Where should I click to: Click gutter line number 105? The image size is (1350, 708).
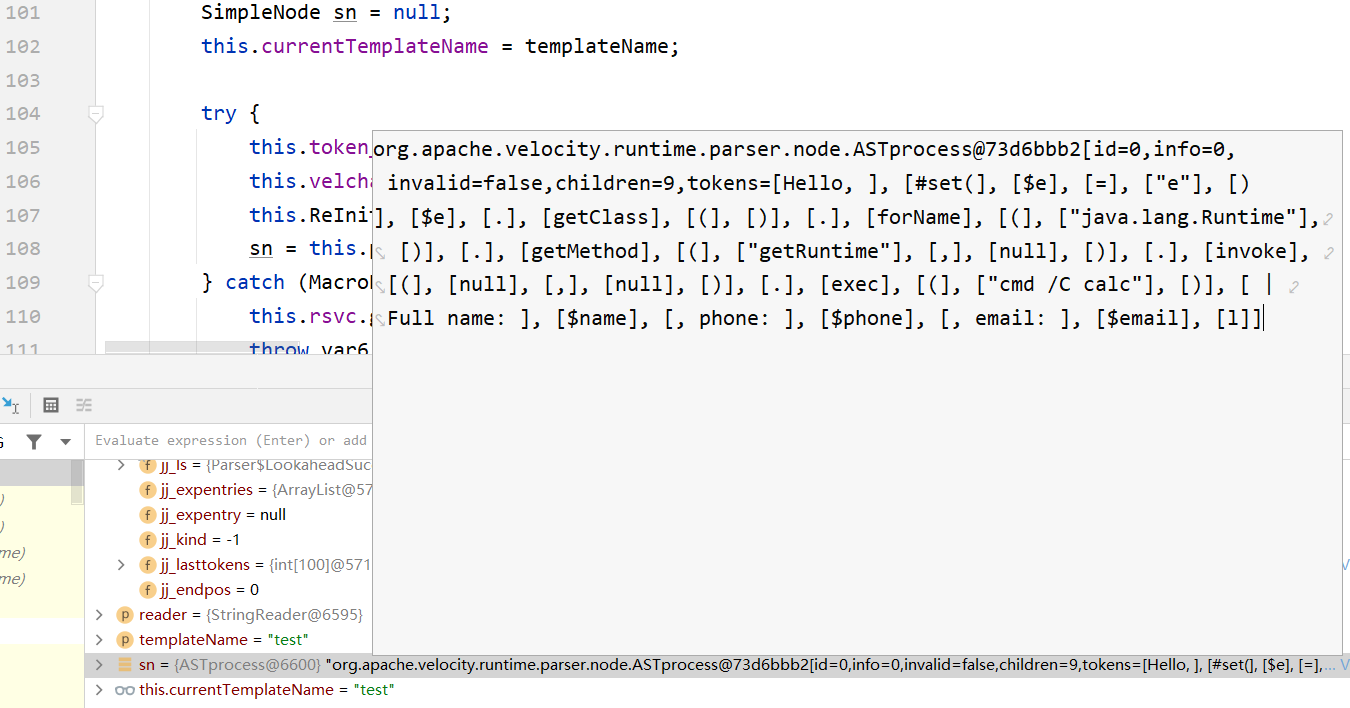(23, 148)
